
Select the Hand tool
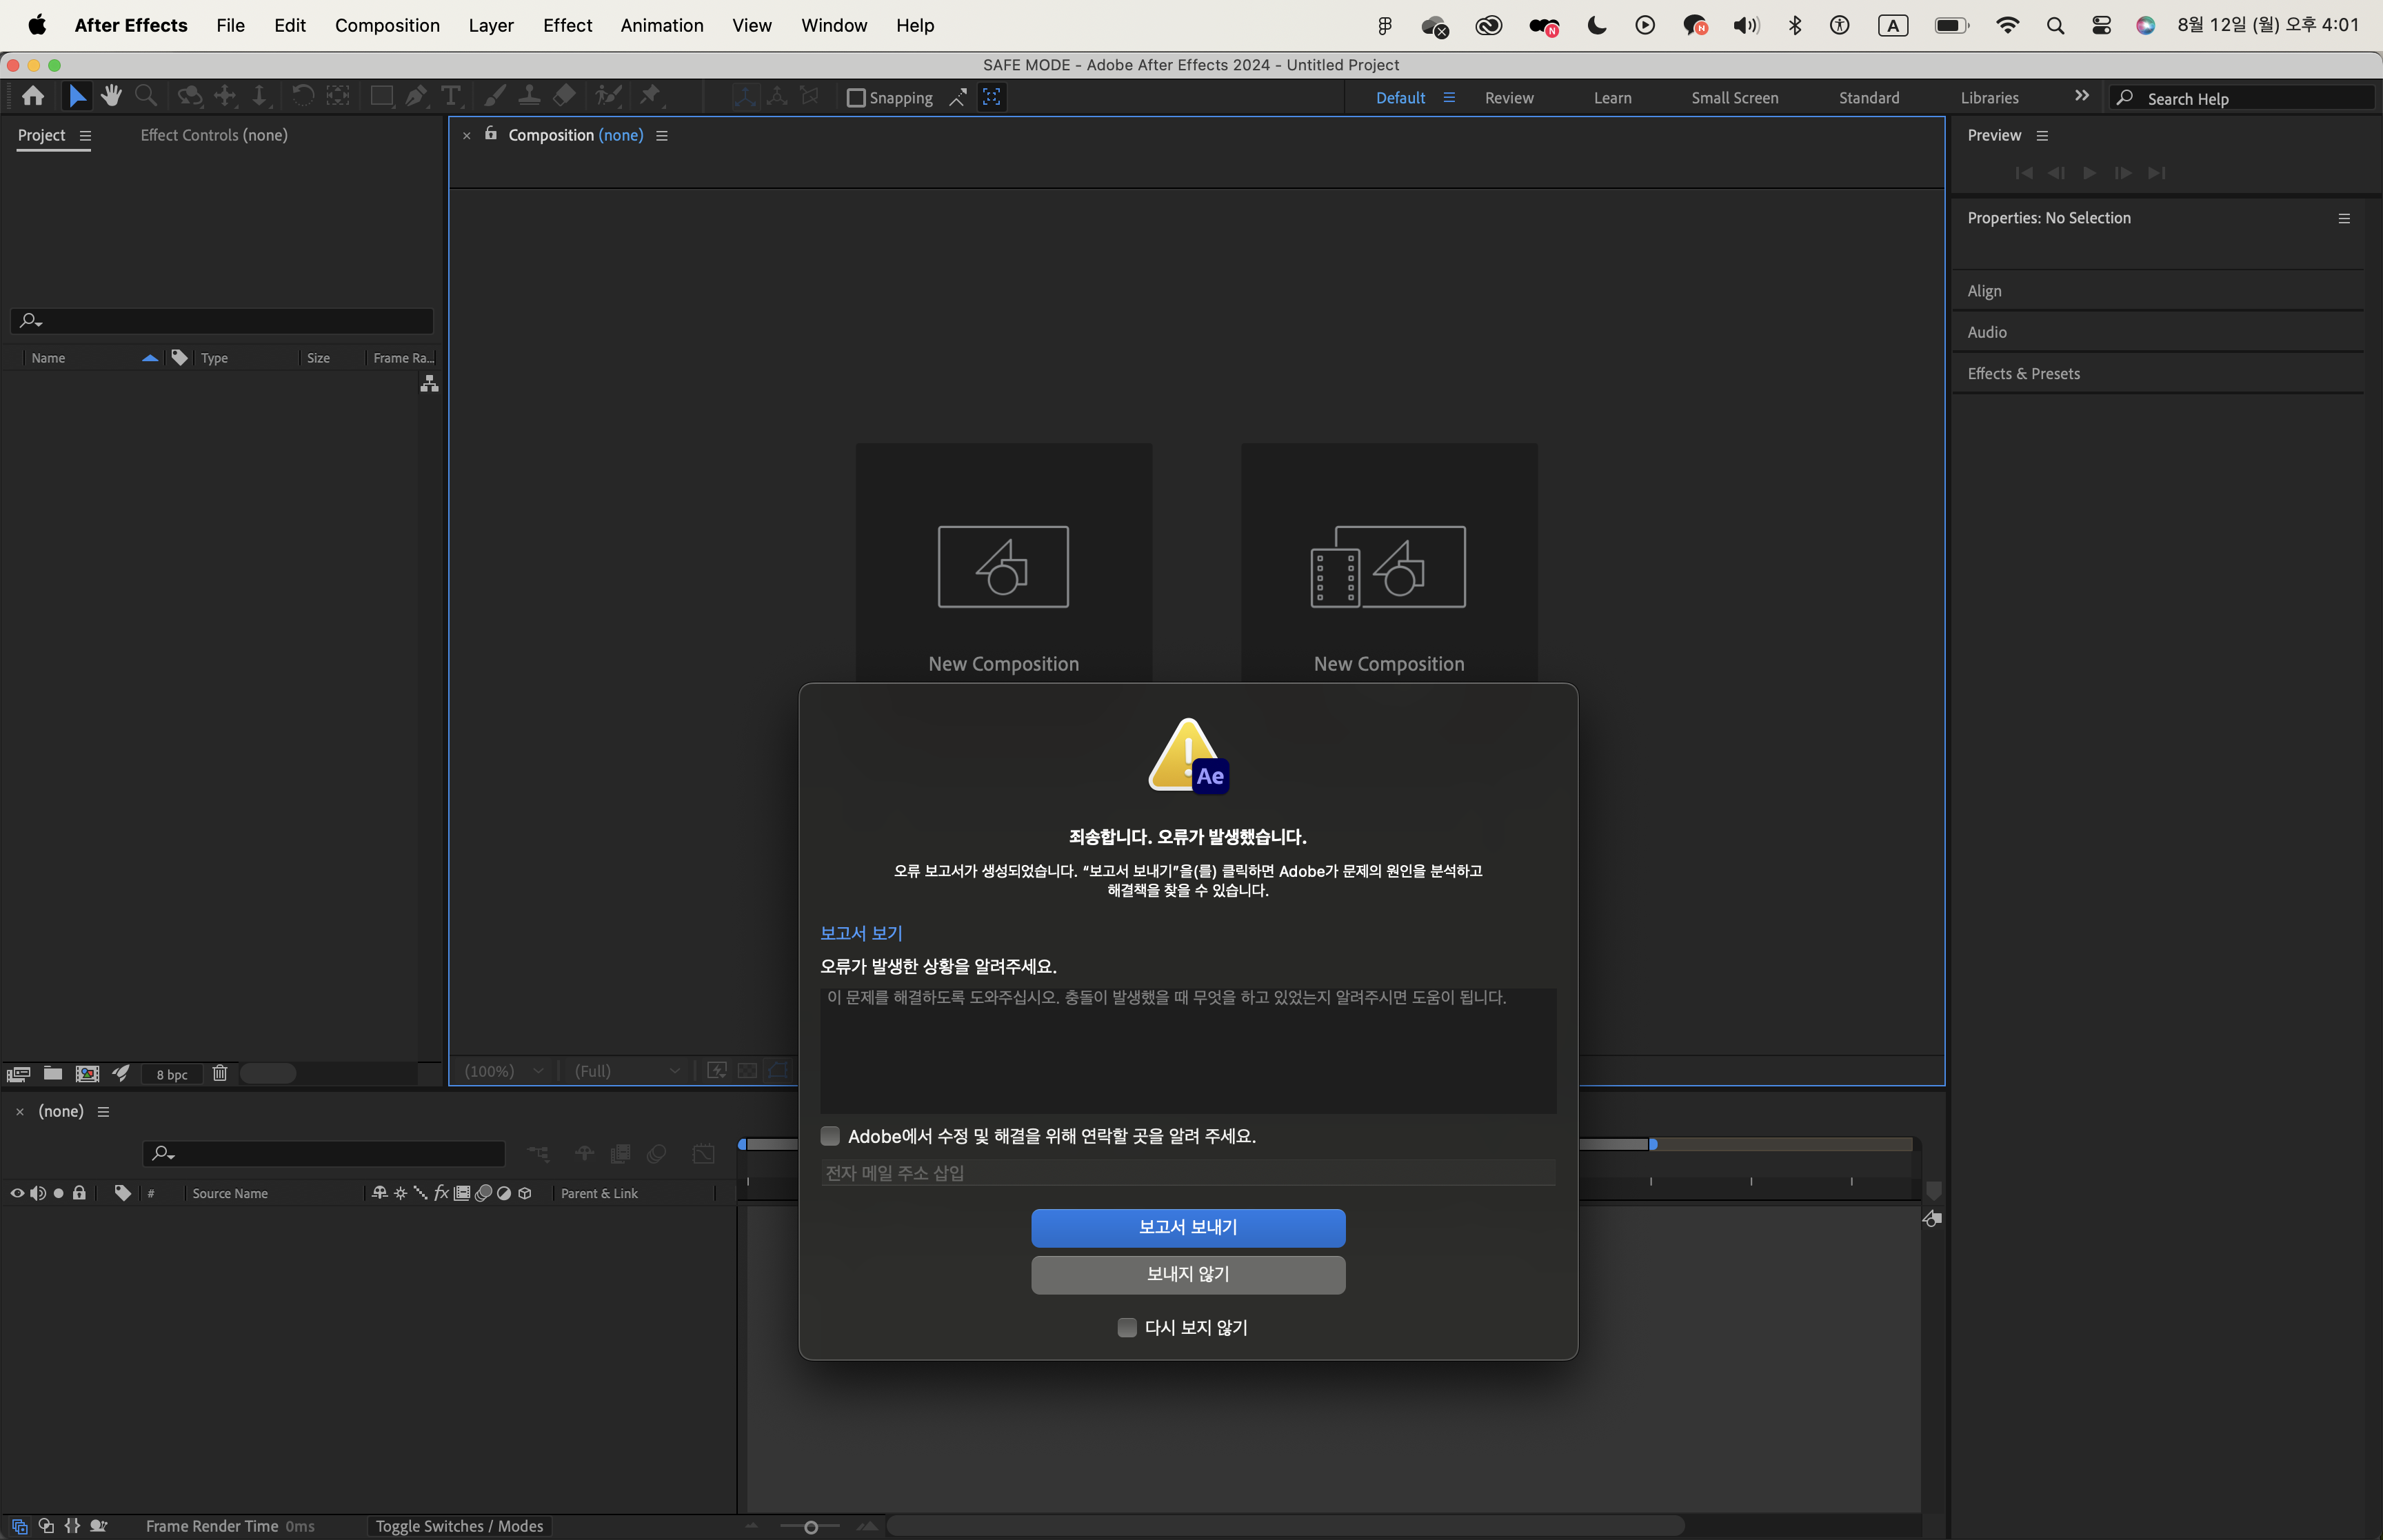click(x=111, y=96)
